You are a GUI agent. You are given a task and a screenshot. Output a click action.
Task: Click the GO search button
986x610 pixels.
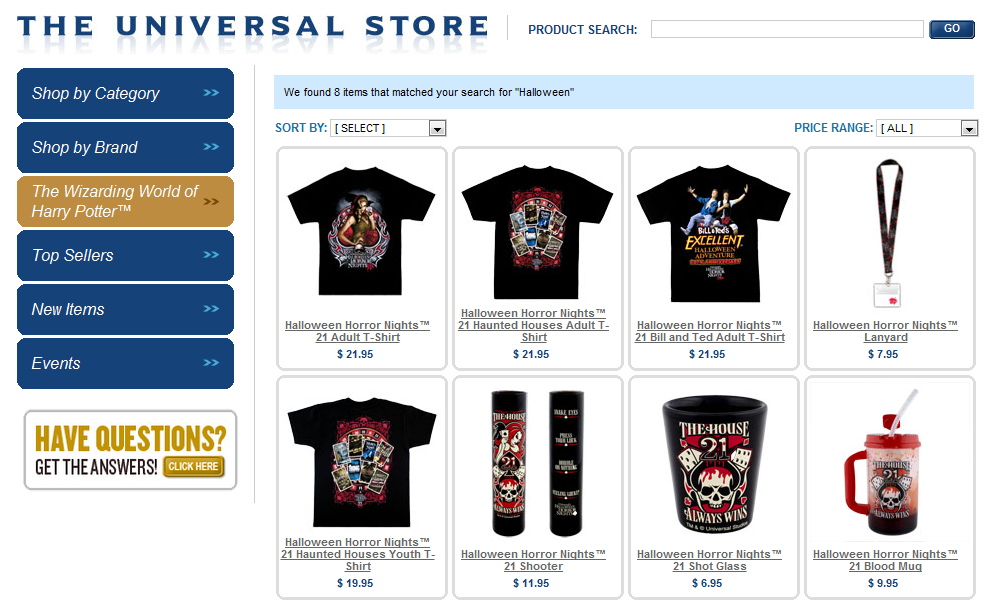[x=951, y=29]
